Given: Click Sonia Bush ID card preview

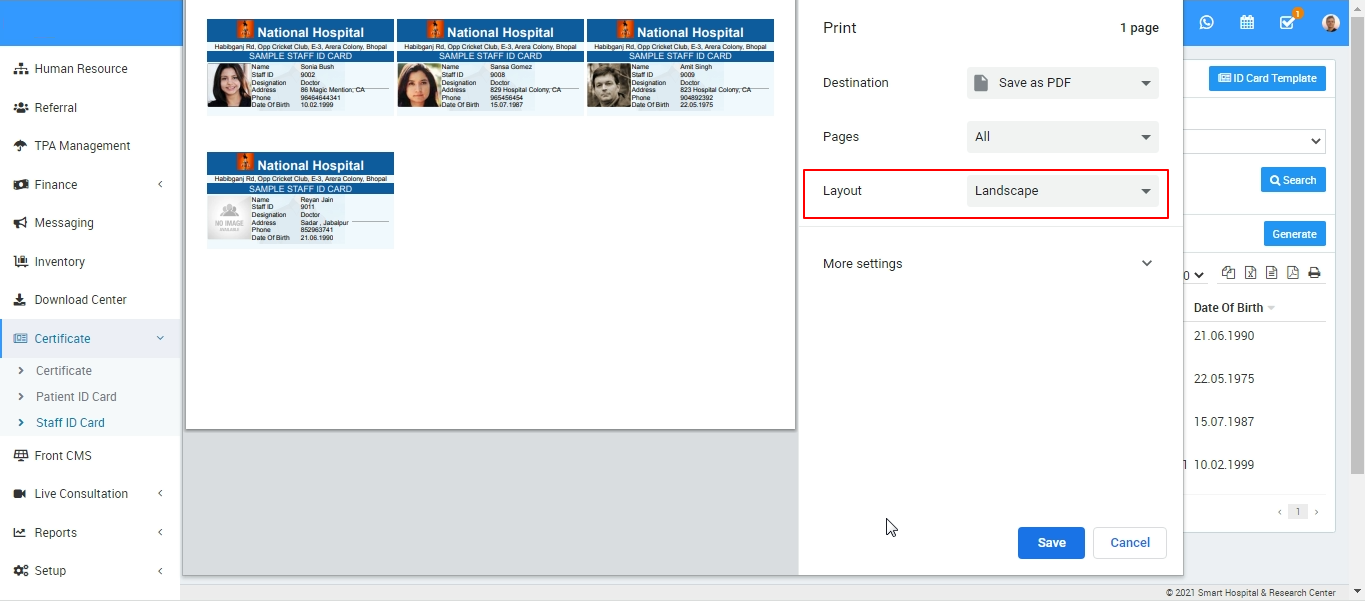Looking at the screenshot, I should tap(300, 68).
